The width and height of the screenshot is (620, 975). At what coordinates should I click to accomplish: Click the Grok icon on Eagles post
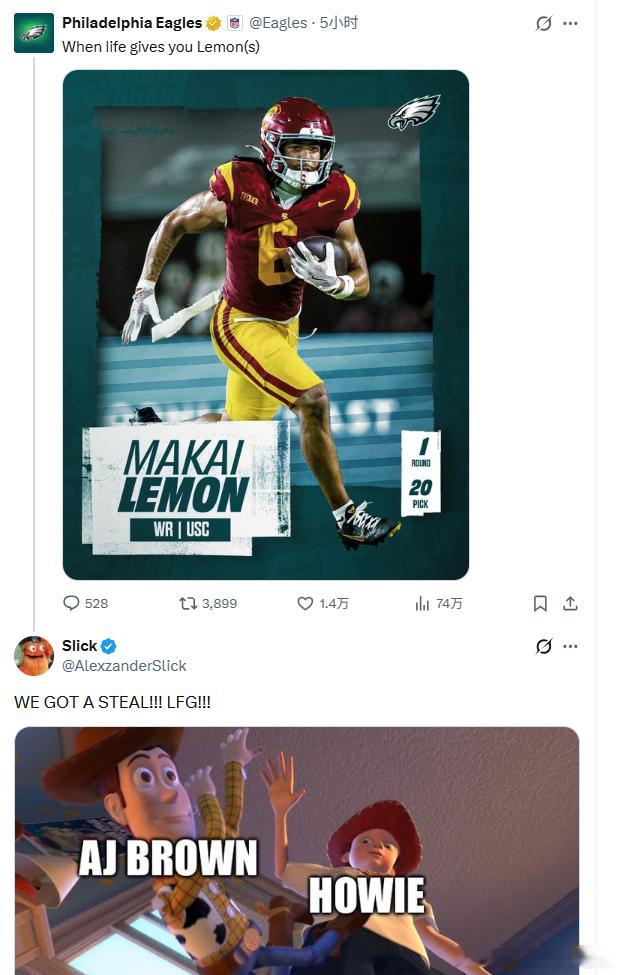[x=544, y=24]
